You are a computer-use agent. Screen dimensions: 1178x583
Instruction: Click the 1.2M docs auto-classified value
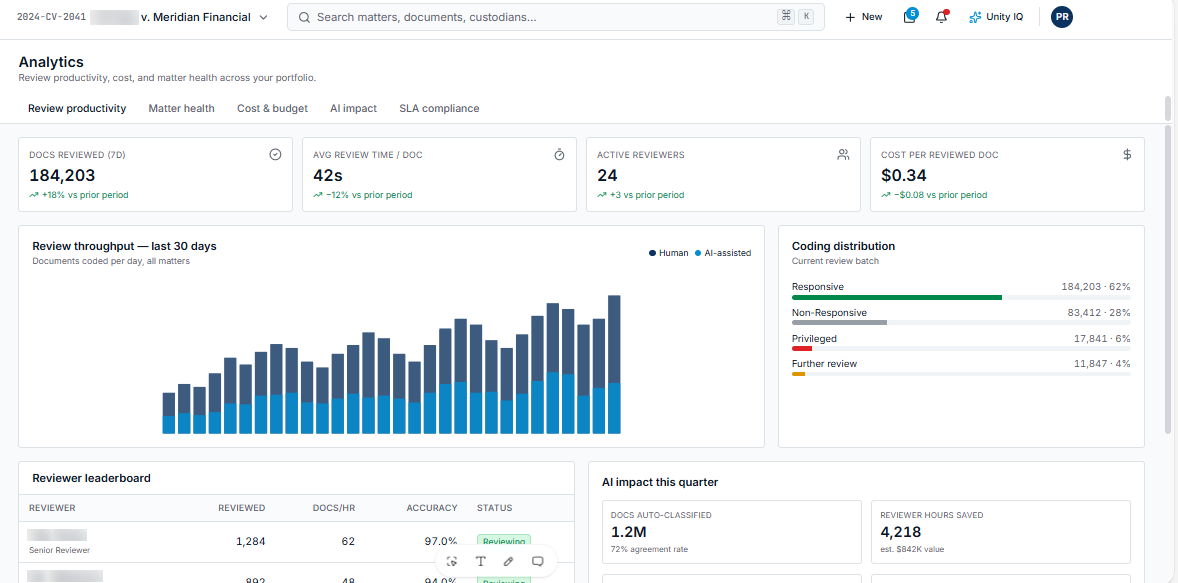click(628, 533)
